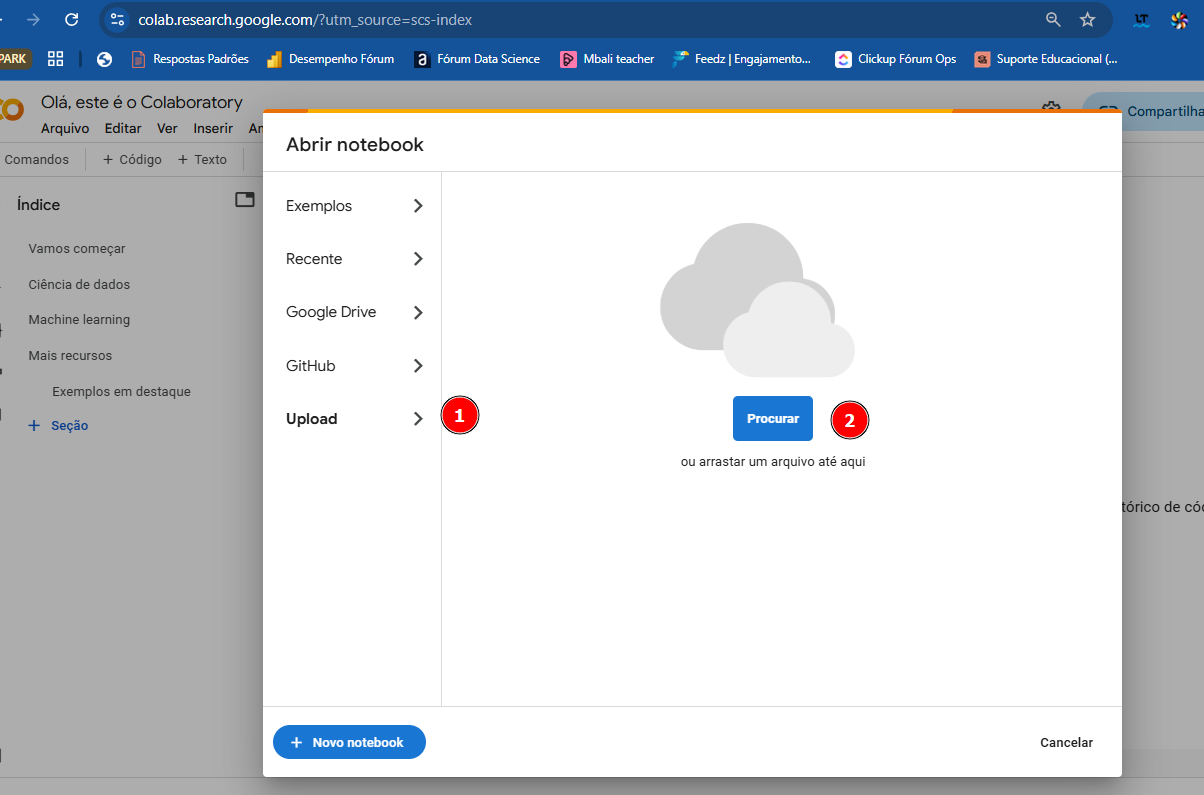
Task: Open Fórum Data Science bookmark
Action: pyautogui.click(x=478, y=59)
